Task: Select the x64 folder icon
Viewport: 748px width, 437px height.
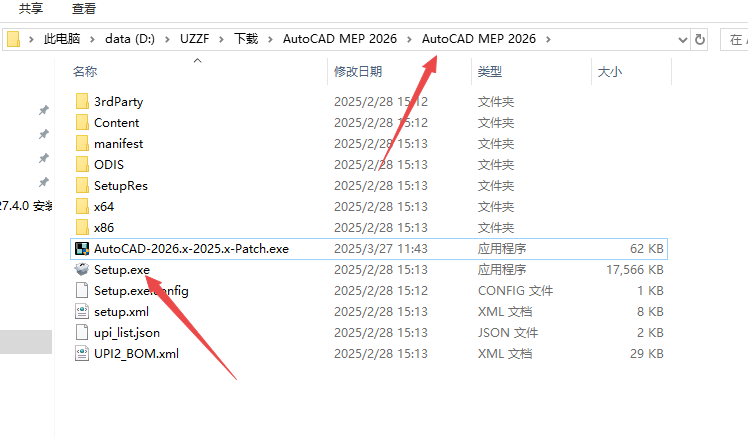Action: pos(82,206)
